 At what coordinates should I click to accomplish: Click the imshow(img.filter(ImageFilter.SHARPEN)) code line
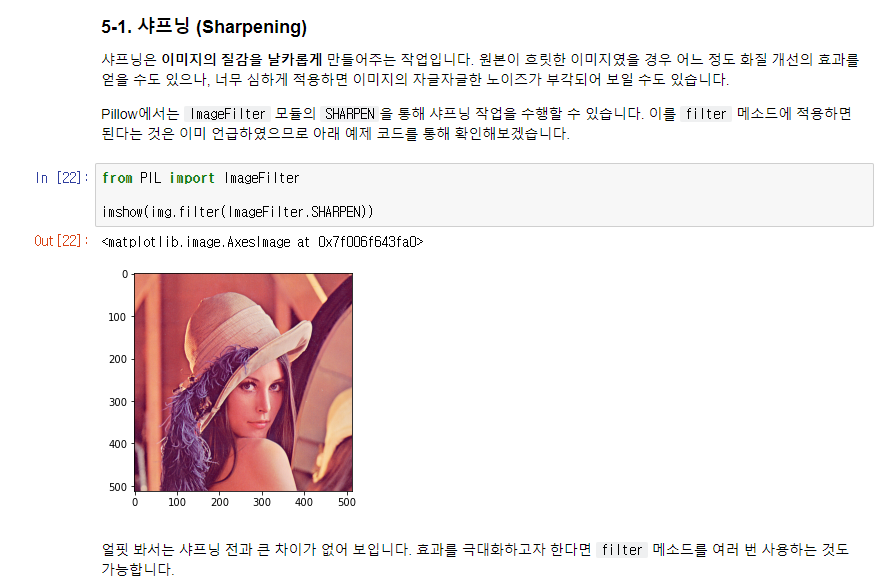click(238, 212)
